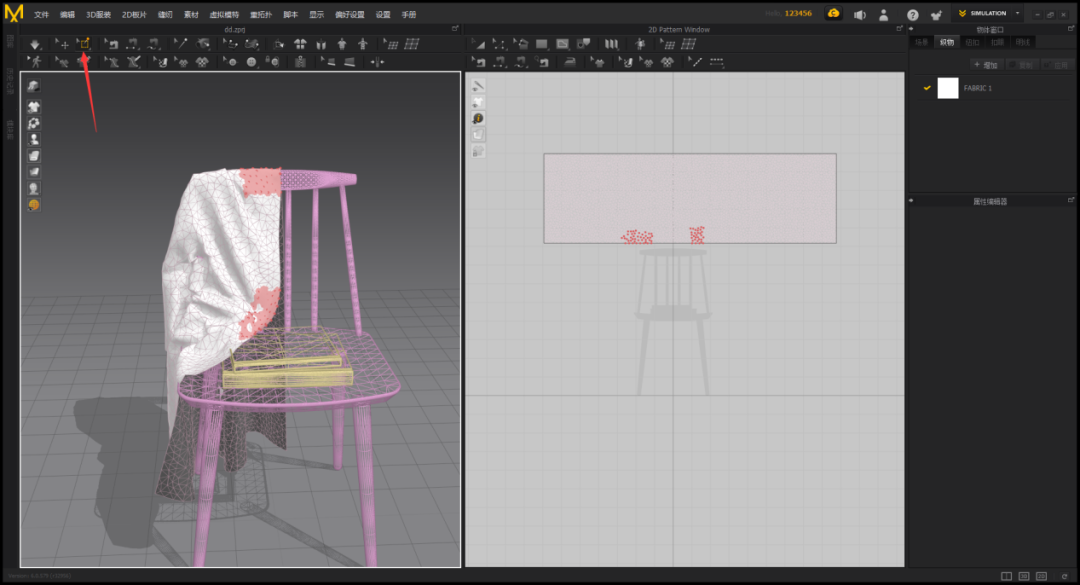Image resolution: width=1080 pixels, height=585 pixels.
Task: Switch to the 织物 (Fabric) tab
Action: [x=946, y=42]
